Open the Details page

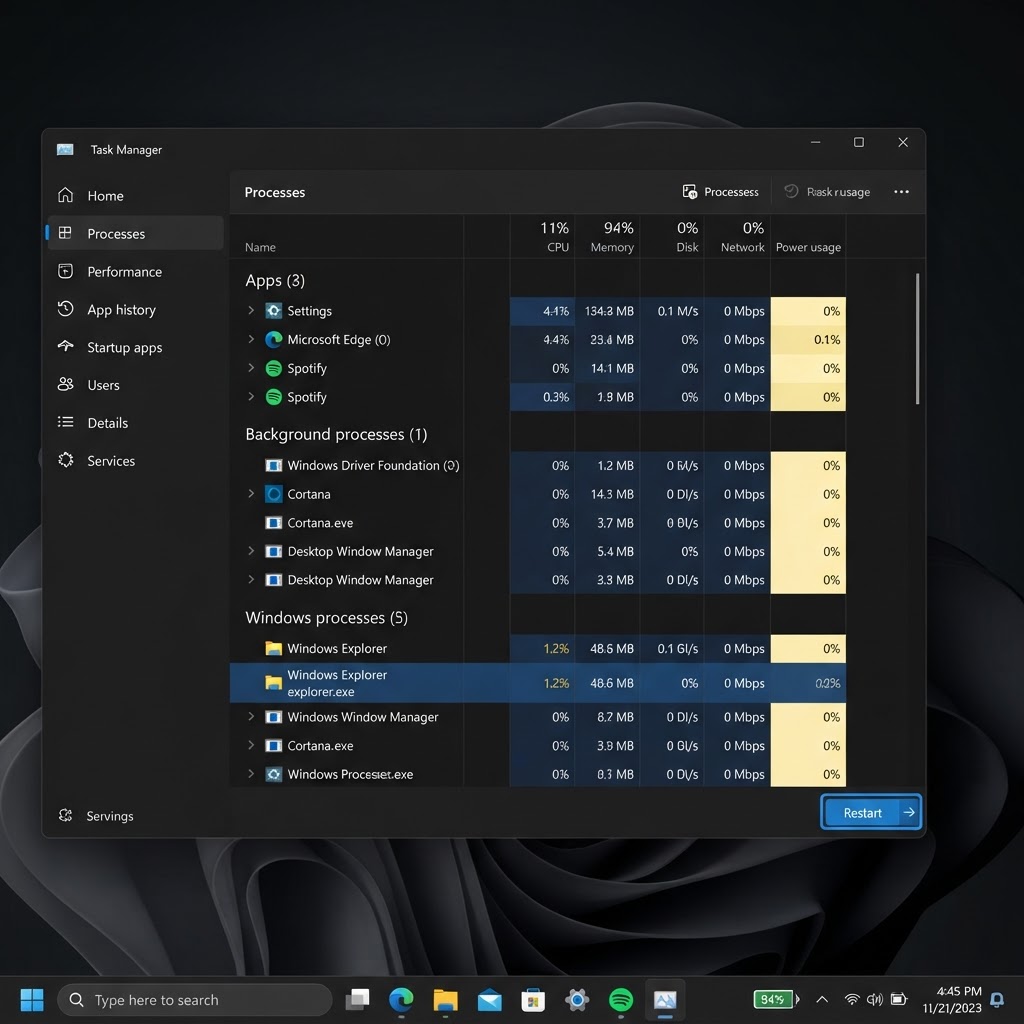click(x=136, y=423)
